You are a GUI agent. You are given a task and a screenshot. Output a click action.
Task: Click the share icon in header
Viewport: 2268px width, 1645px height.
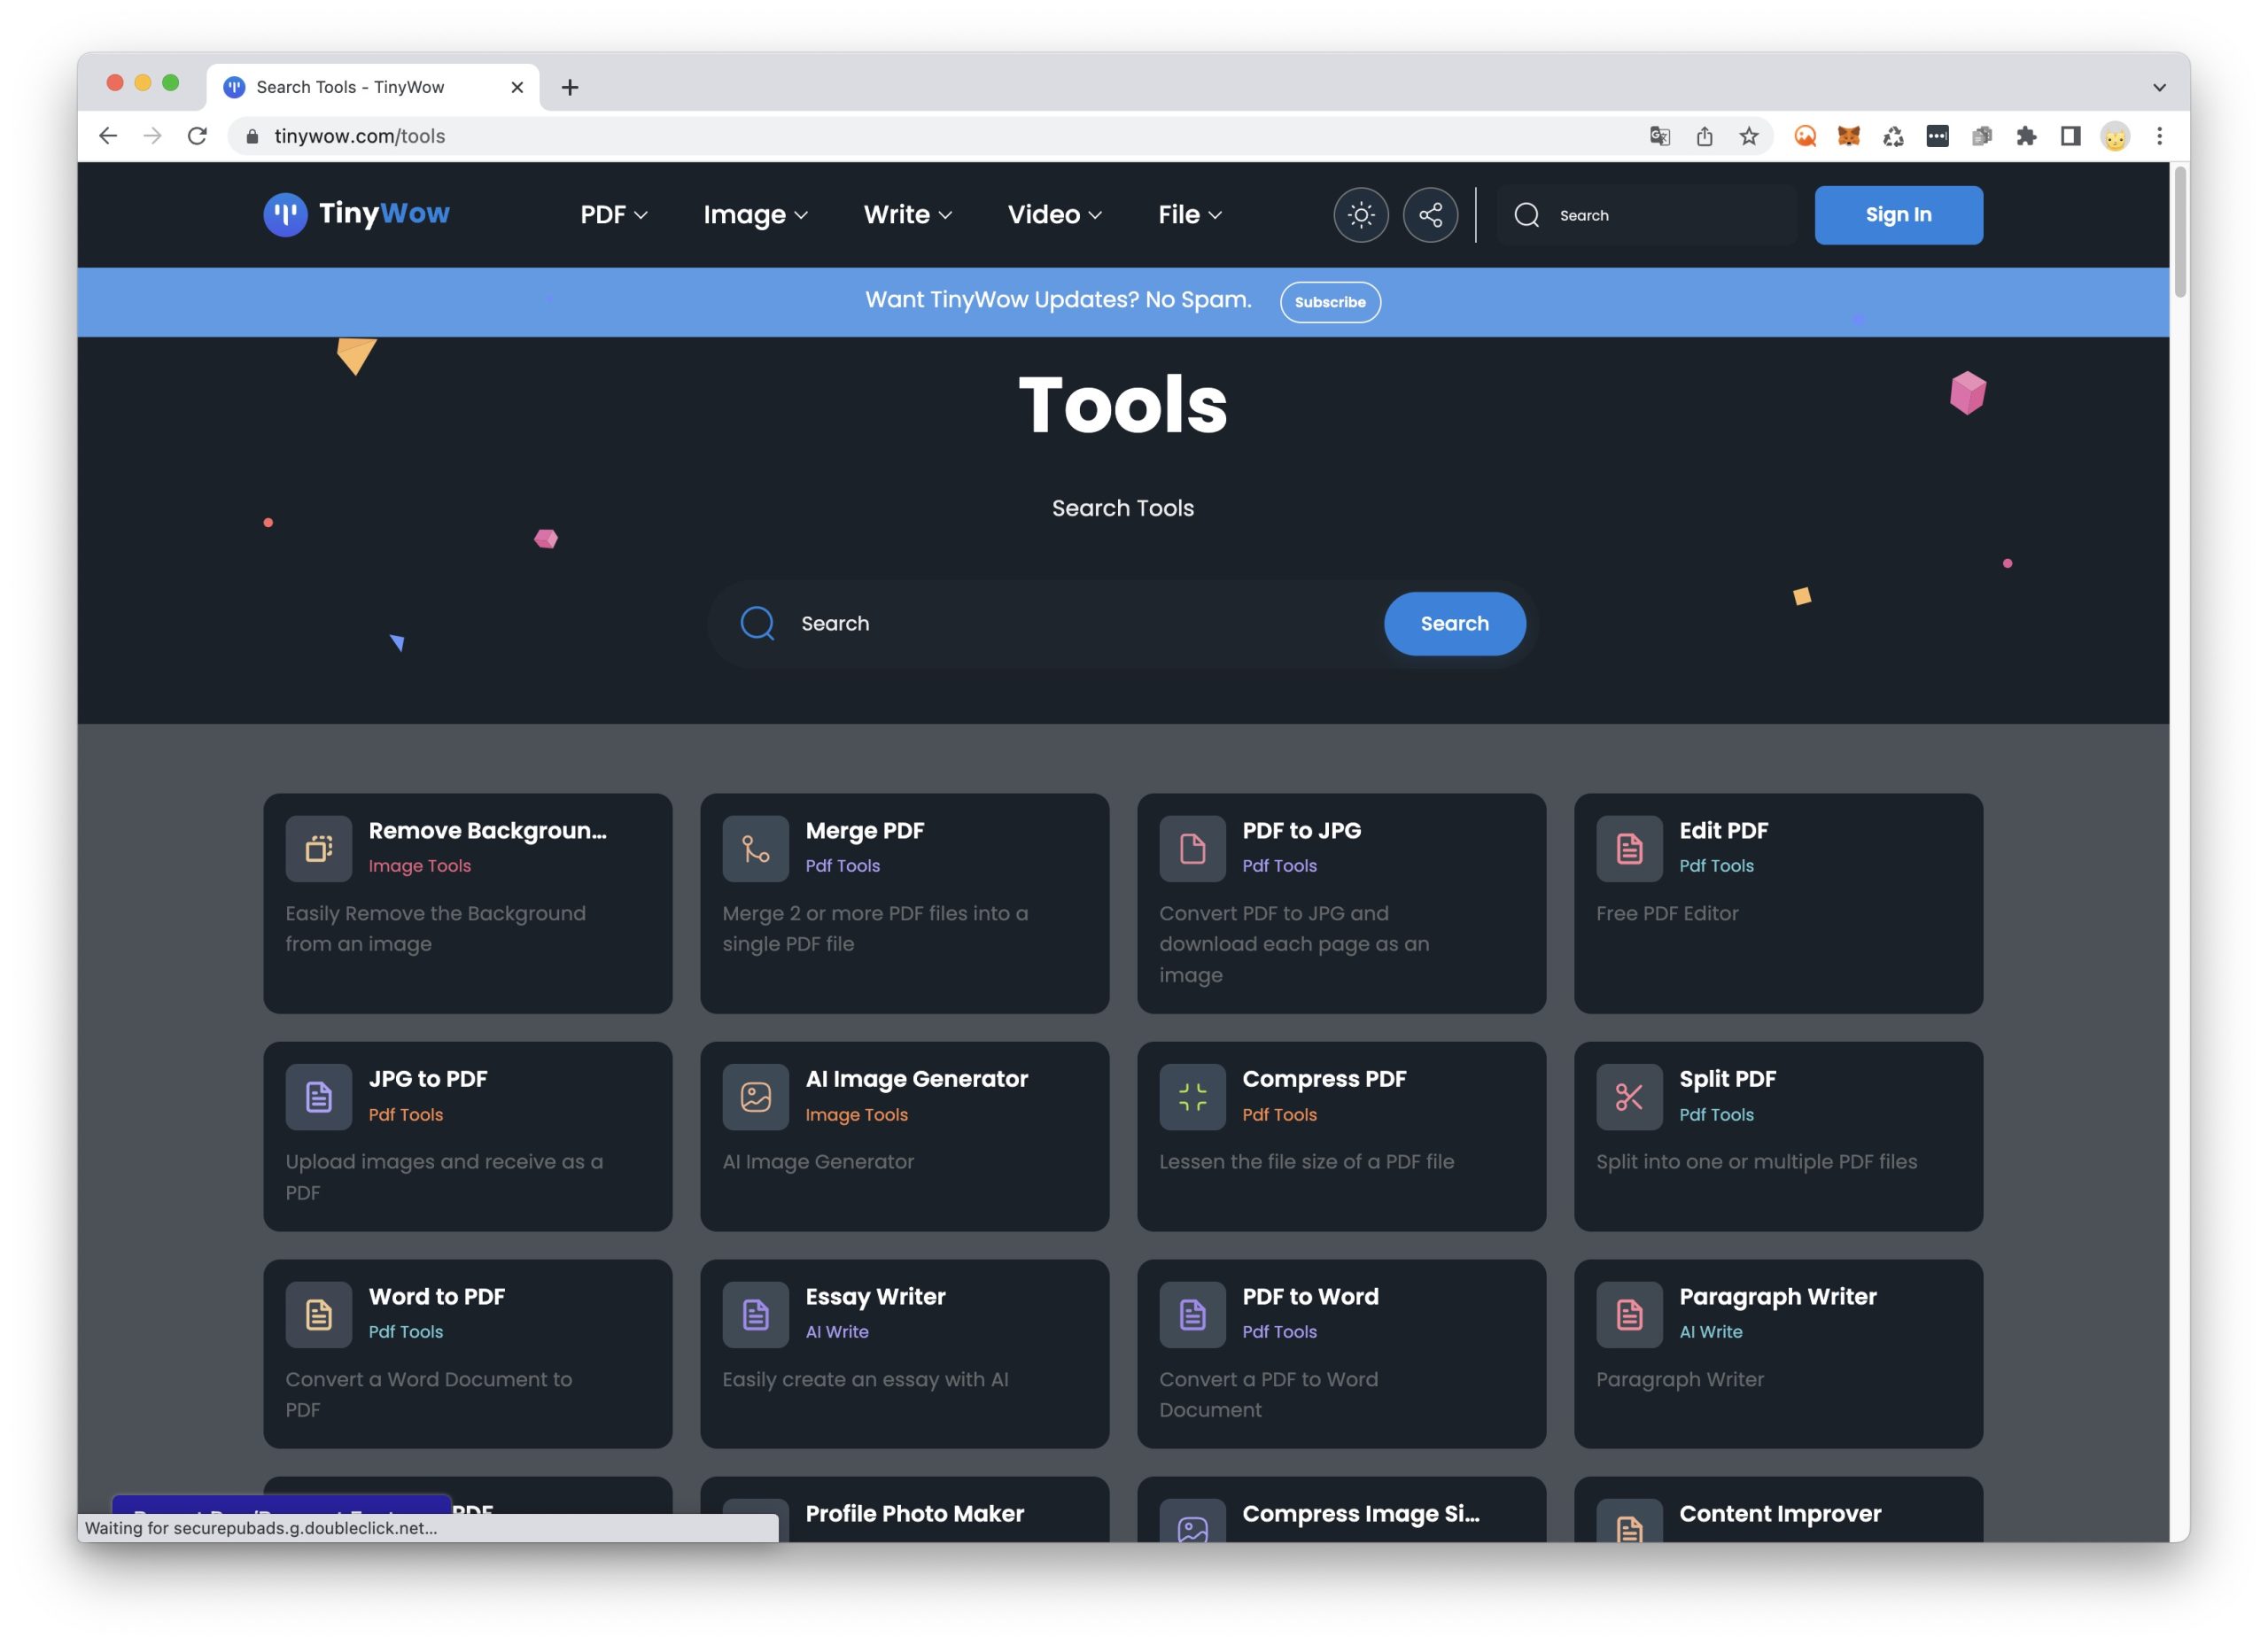tap(1430, 215)
